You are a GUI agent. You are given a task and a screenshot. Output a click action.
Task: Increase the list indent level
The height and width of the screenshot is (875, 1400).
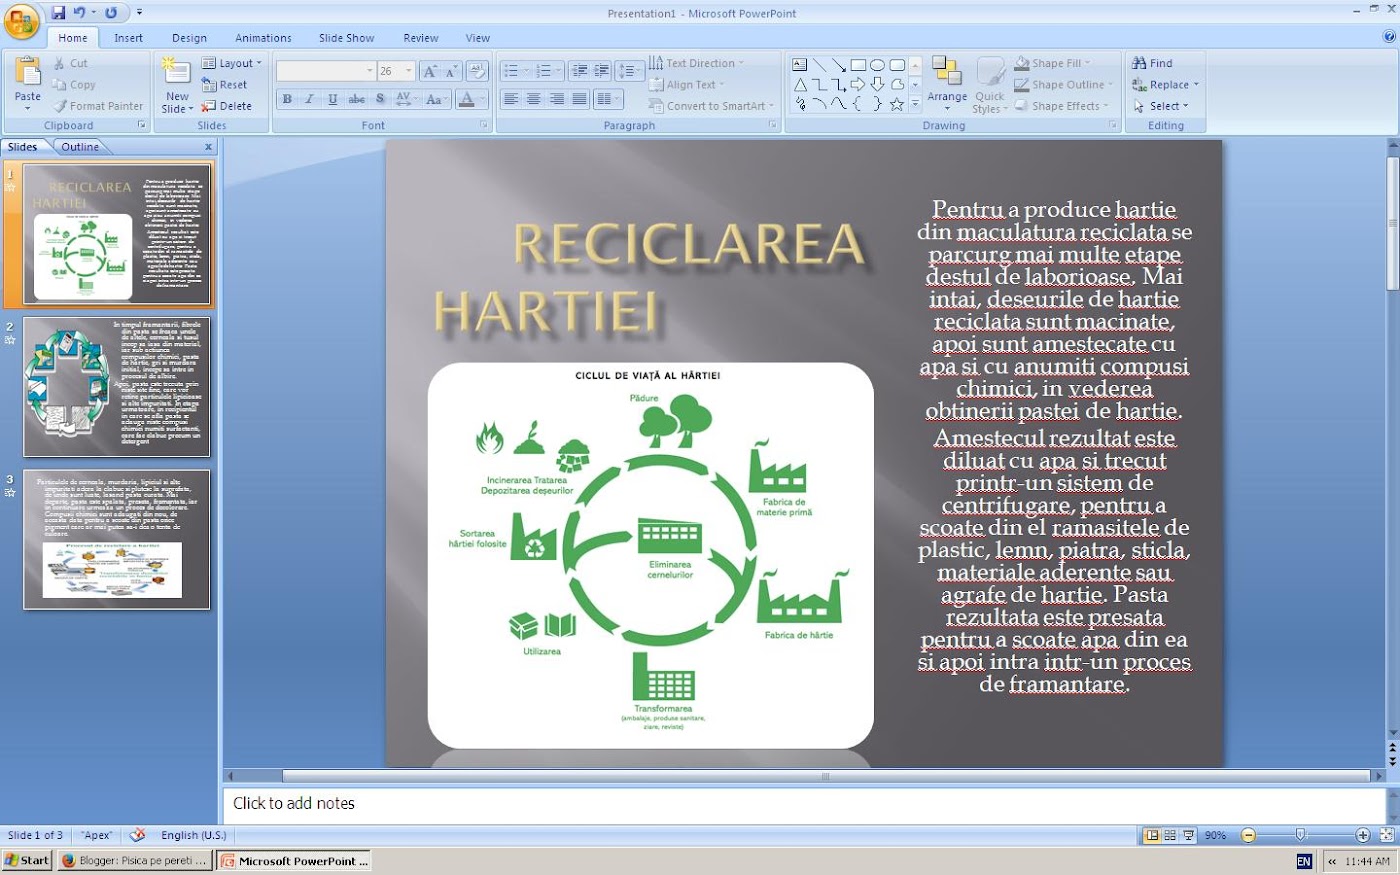[602, 71]
